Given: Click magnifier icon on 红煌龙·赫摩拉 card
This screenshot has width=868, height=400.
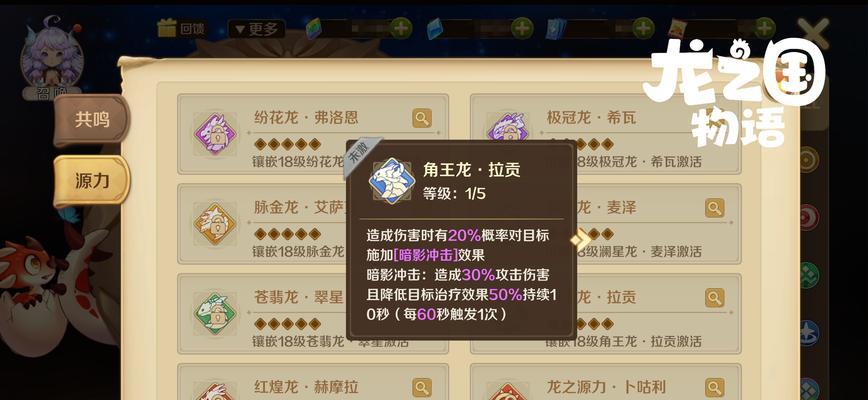Looking at the screenshot, I should coord(422,387).
